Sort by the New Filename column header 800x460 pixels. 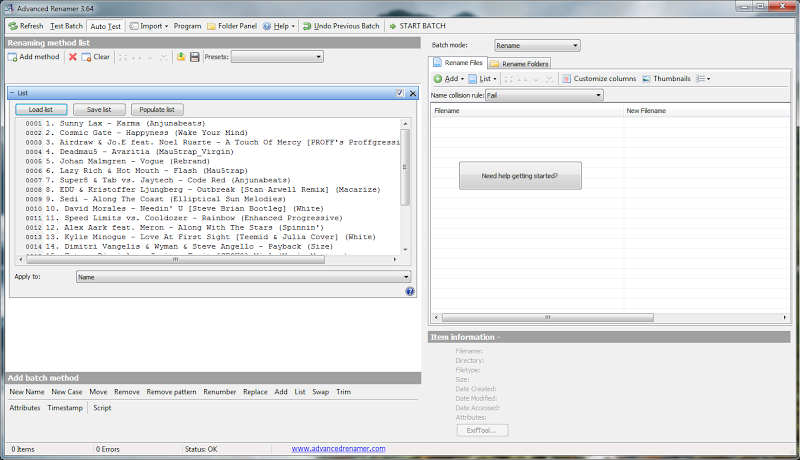(x=707, y=111)
